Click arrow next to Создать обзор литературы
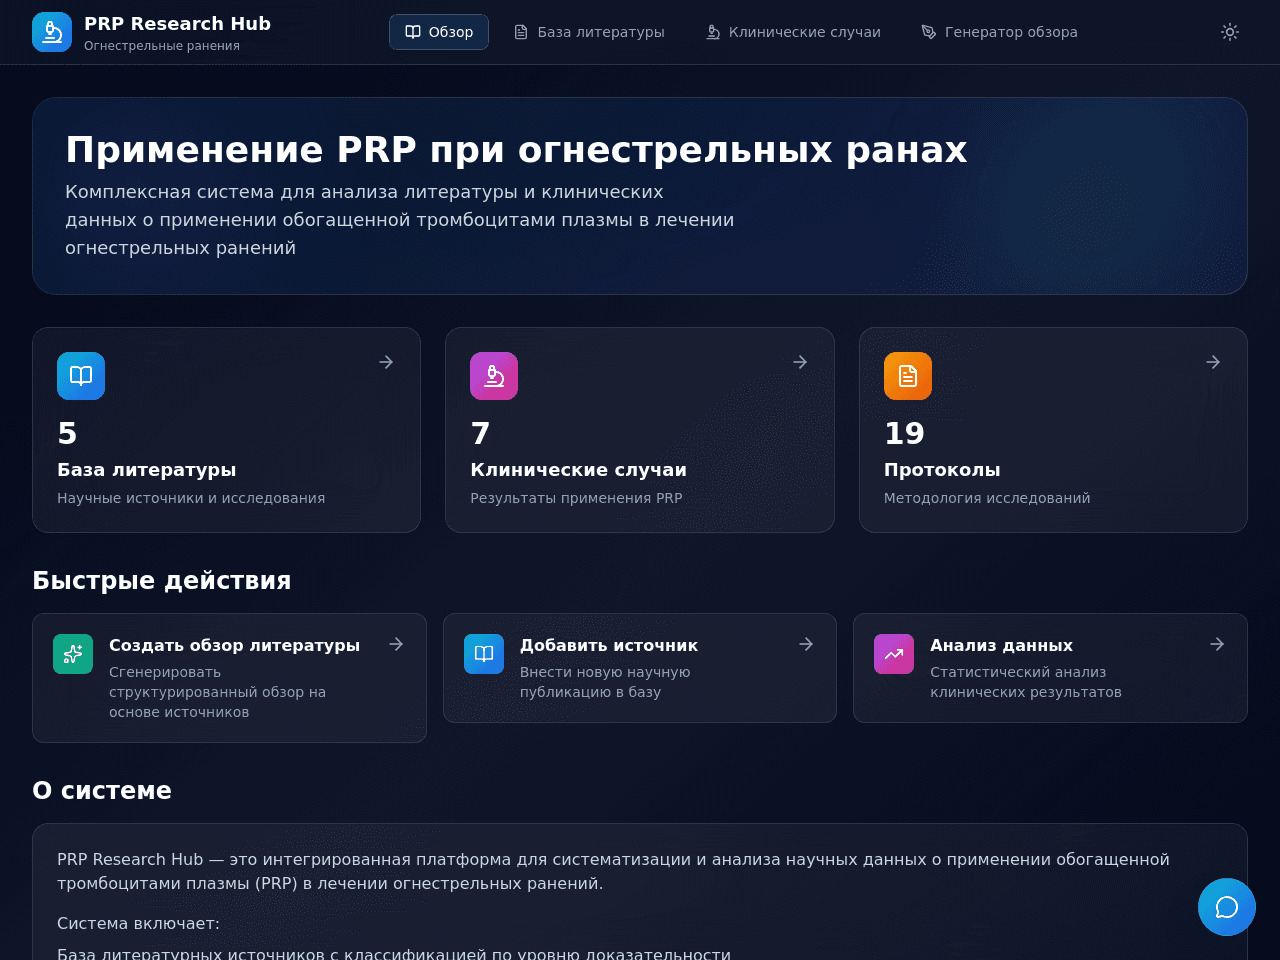This screenshot has height=960, width=1280. click(396, 644)
